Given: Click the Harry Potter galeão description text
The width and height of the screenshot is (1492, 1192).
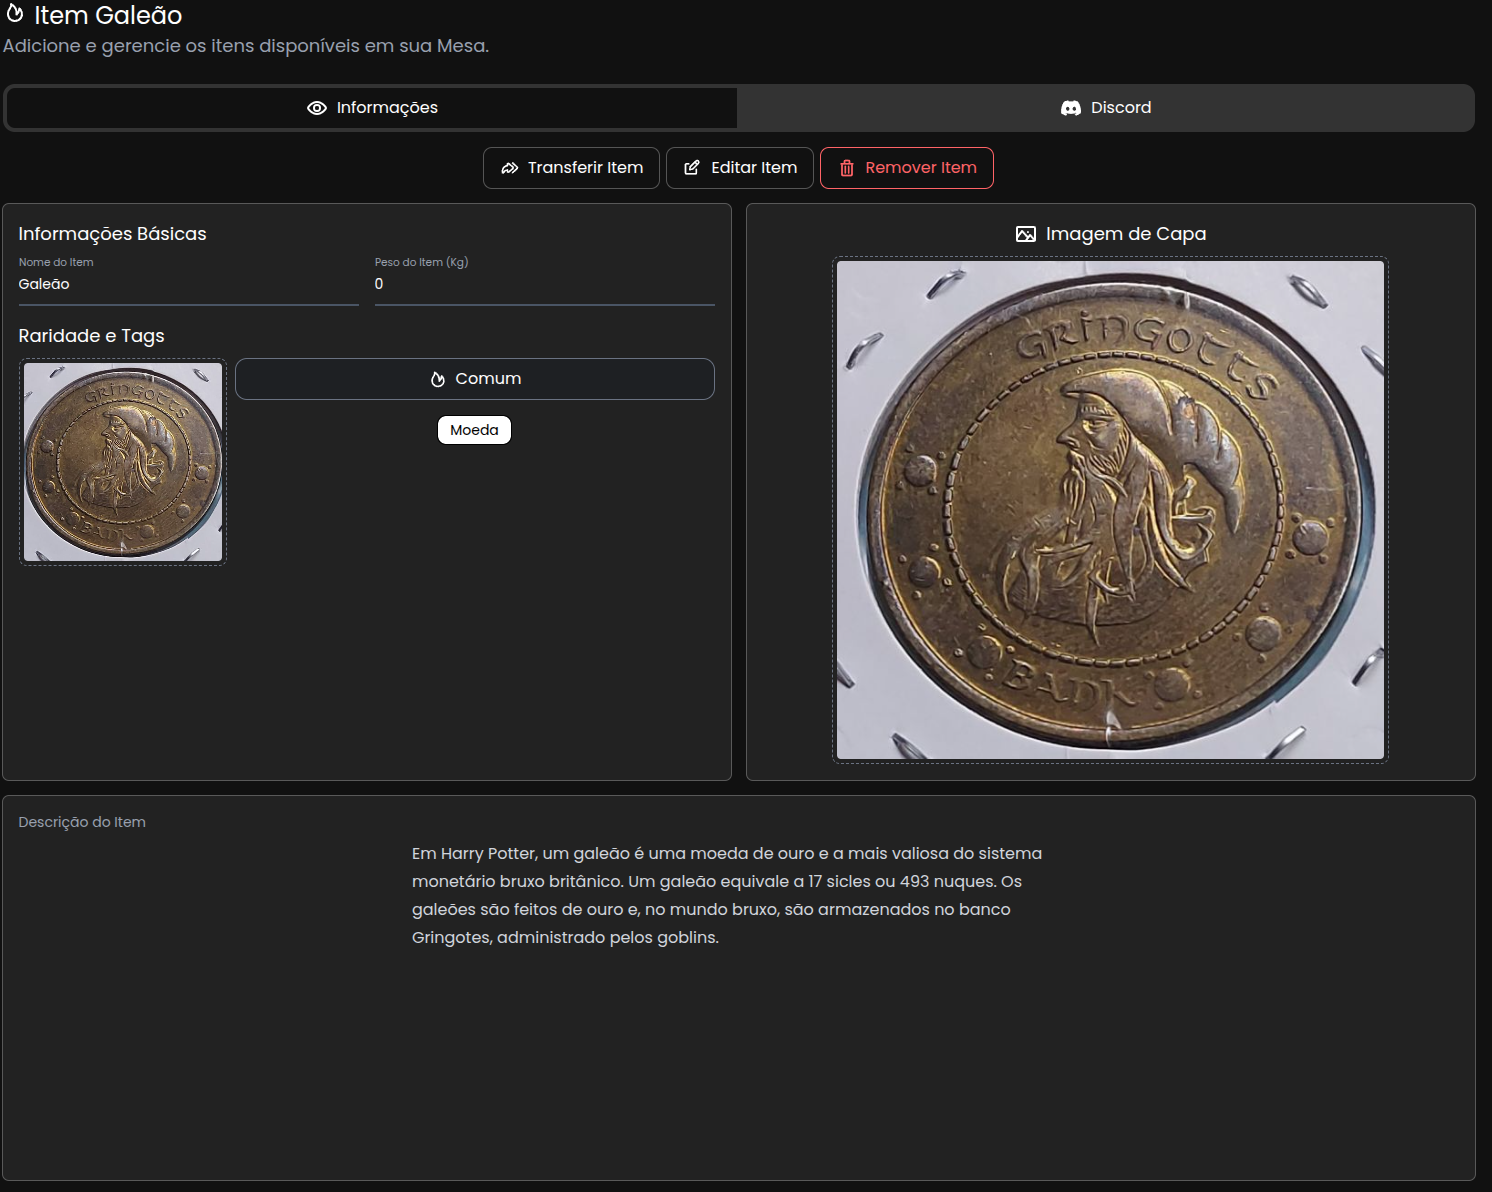Looking at the screenshot, I should coord(726,895).
